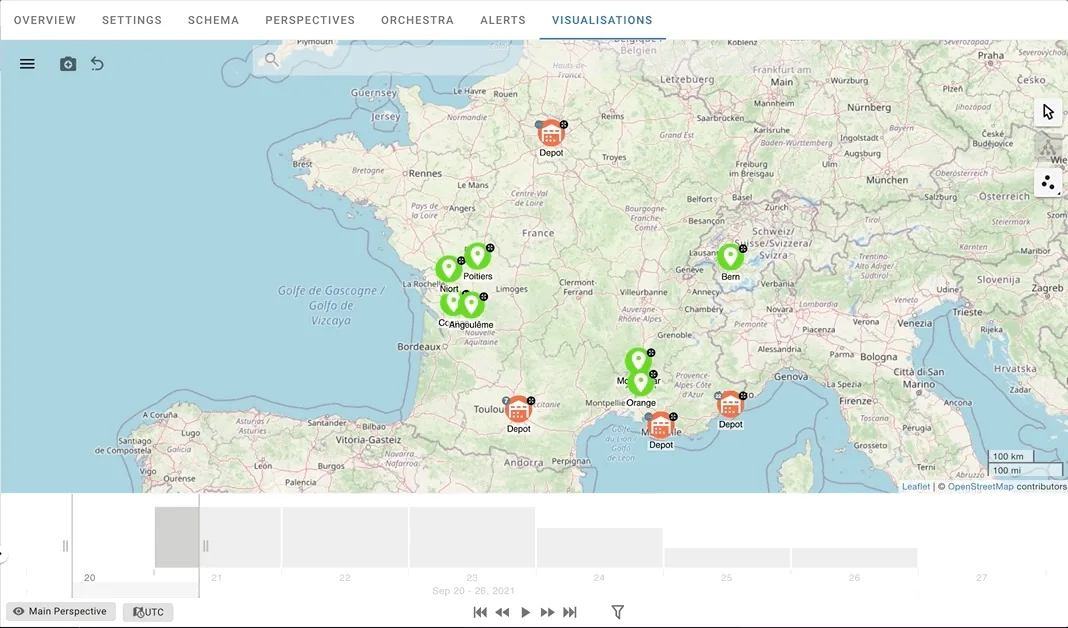This screenshot has width=1068, height=628.
Task: Click the Depot marker at Marseille
Action: click(x=660, y=426)
